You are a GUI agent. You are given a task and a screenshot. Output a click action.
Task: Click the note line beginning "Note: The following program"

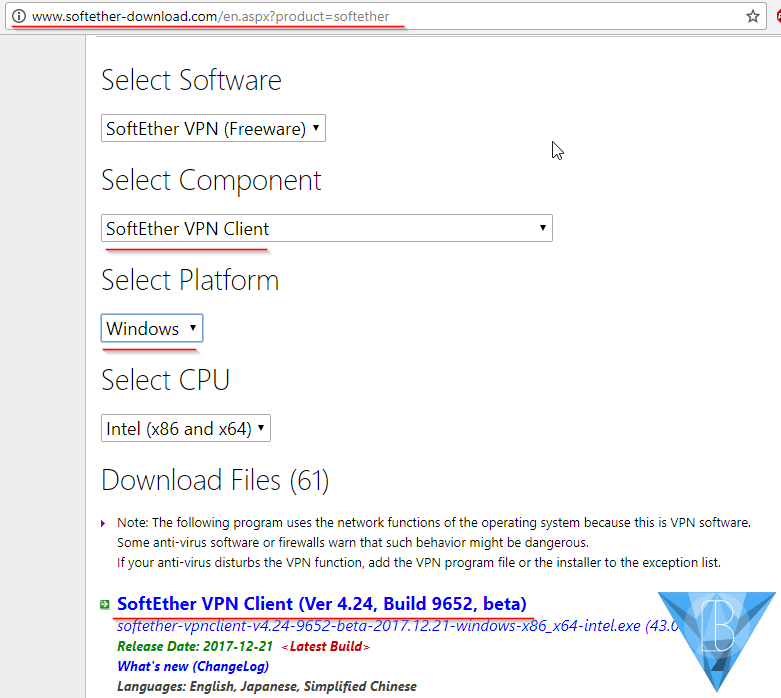pyautogui.click(x=434, y=523)
